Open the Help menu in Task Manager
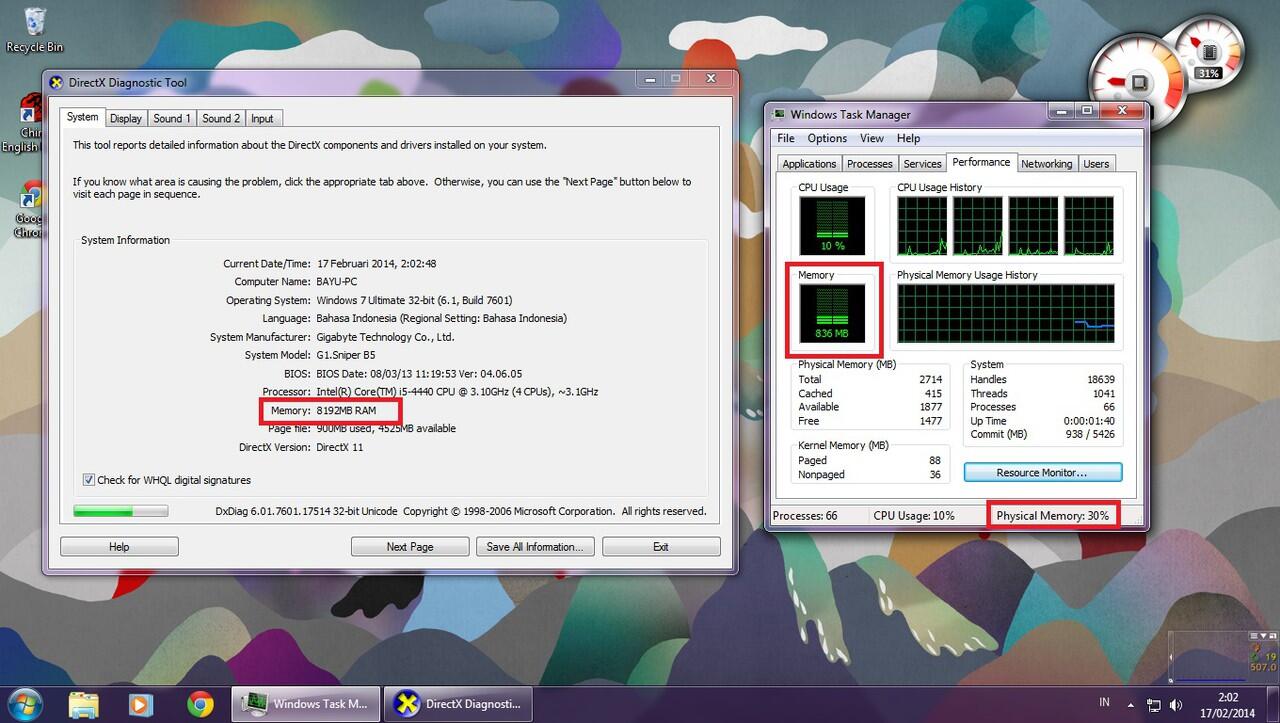Screen dimensions: 1280x723 908,138
